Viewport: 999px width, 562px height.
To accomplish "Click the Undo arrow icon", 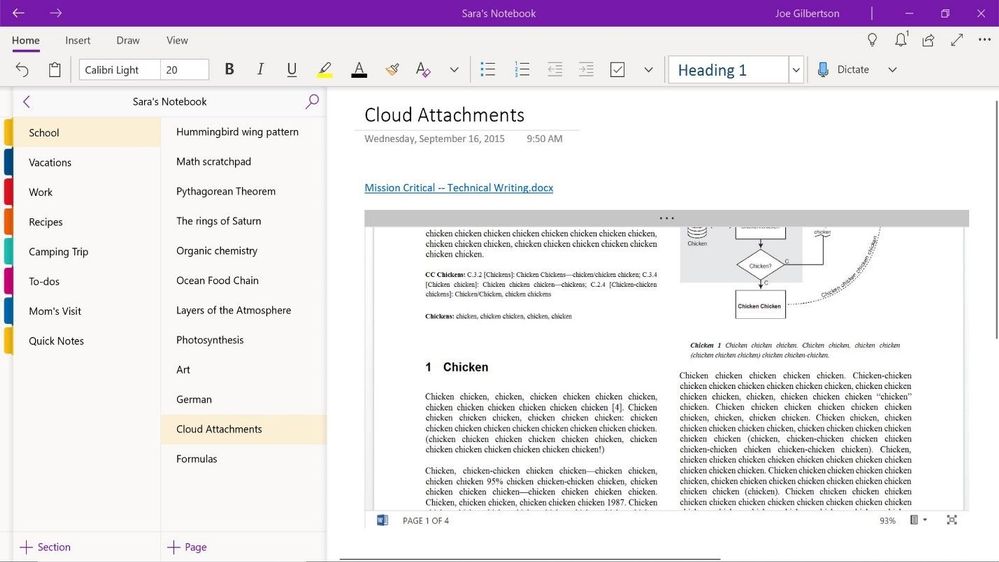I will point(22,70).
